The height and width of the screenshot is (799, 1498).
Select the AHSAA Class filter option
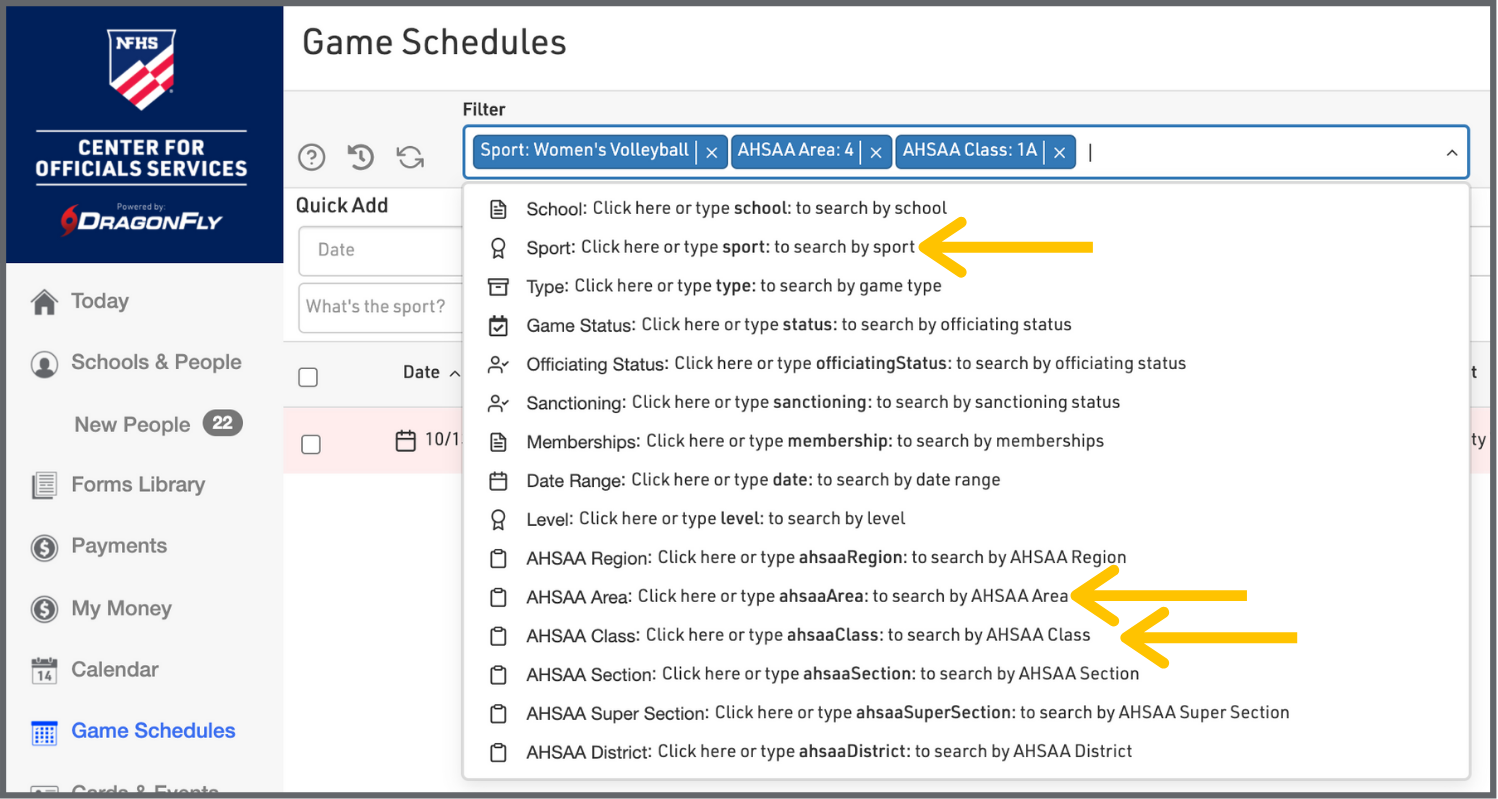(807, 636)
